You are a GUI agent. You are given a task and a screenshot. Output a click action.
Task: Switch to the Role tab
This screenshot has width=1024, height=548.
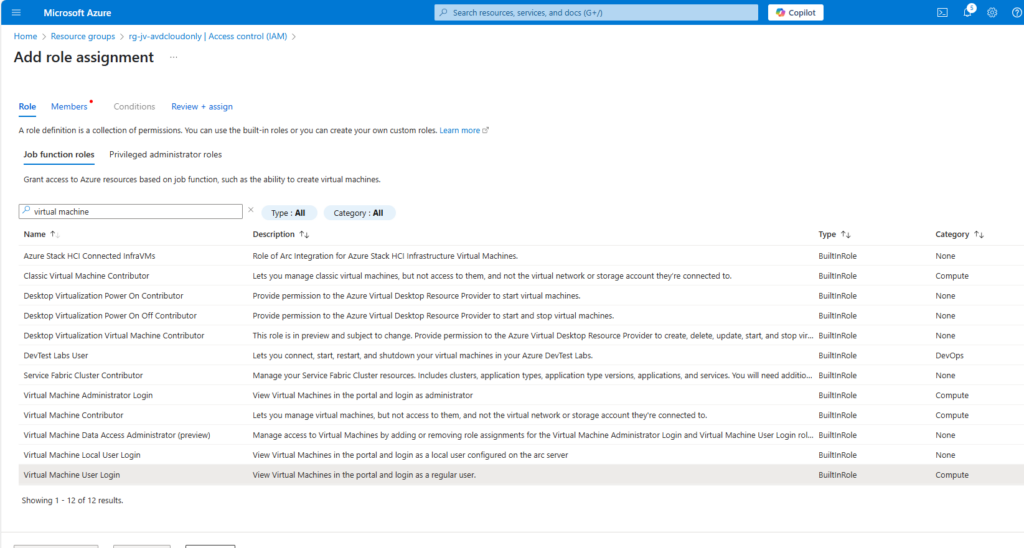point(27,106)
